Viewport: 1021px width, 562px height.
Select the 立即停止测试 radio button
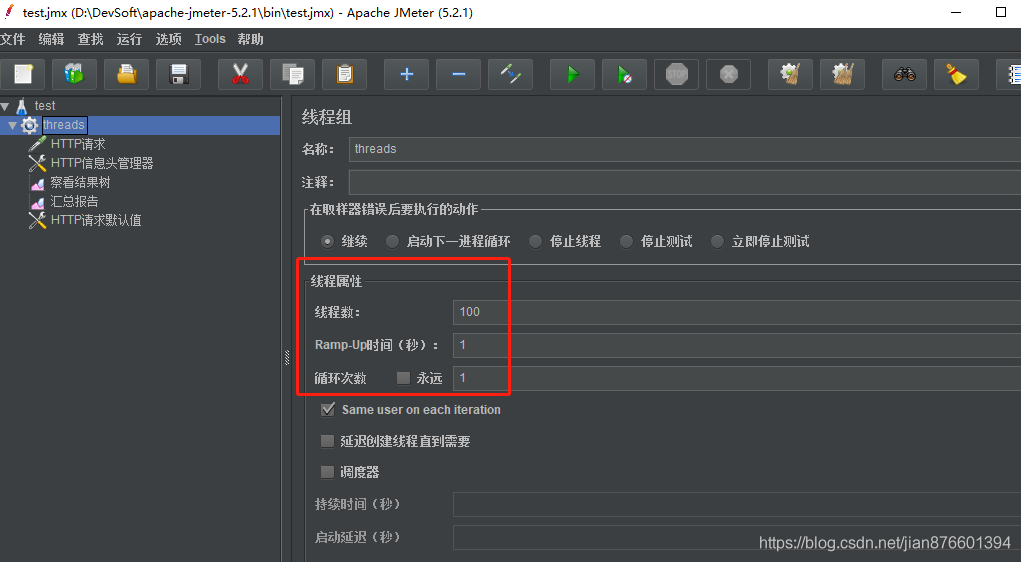pyautogui.click(x=717, y=242)
